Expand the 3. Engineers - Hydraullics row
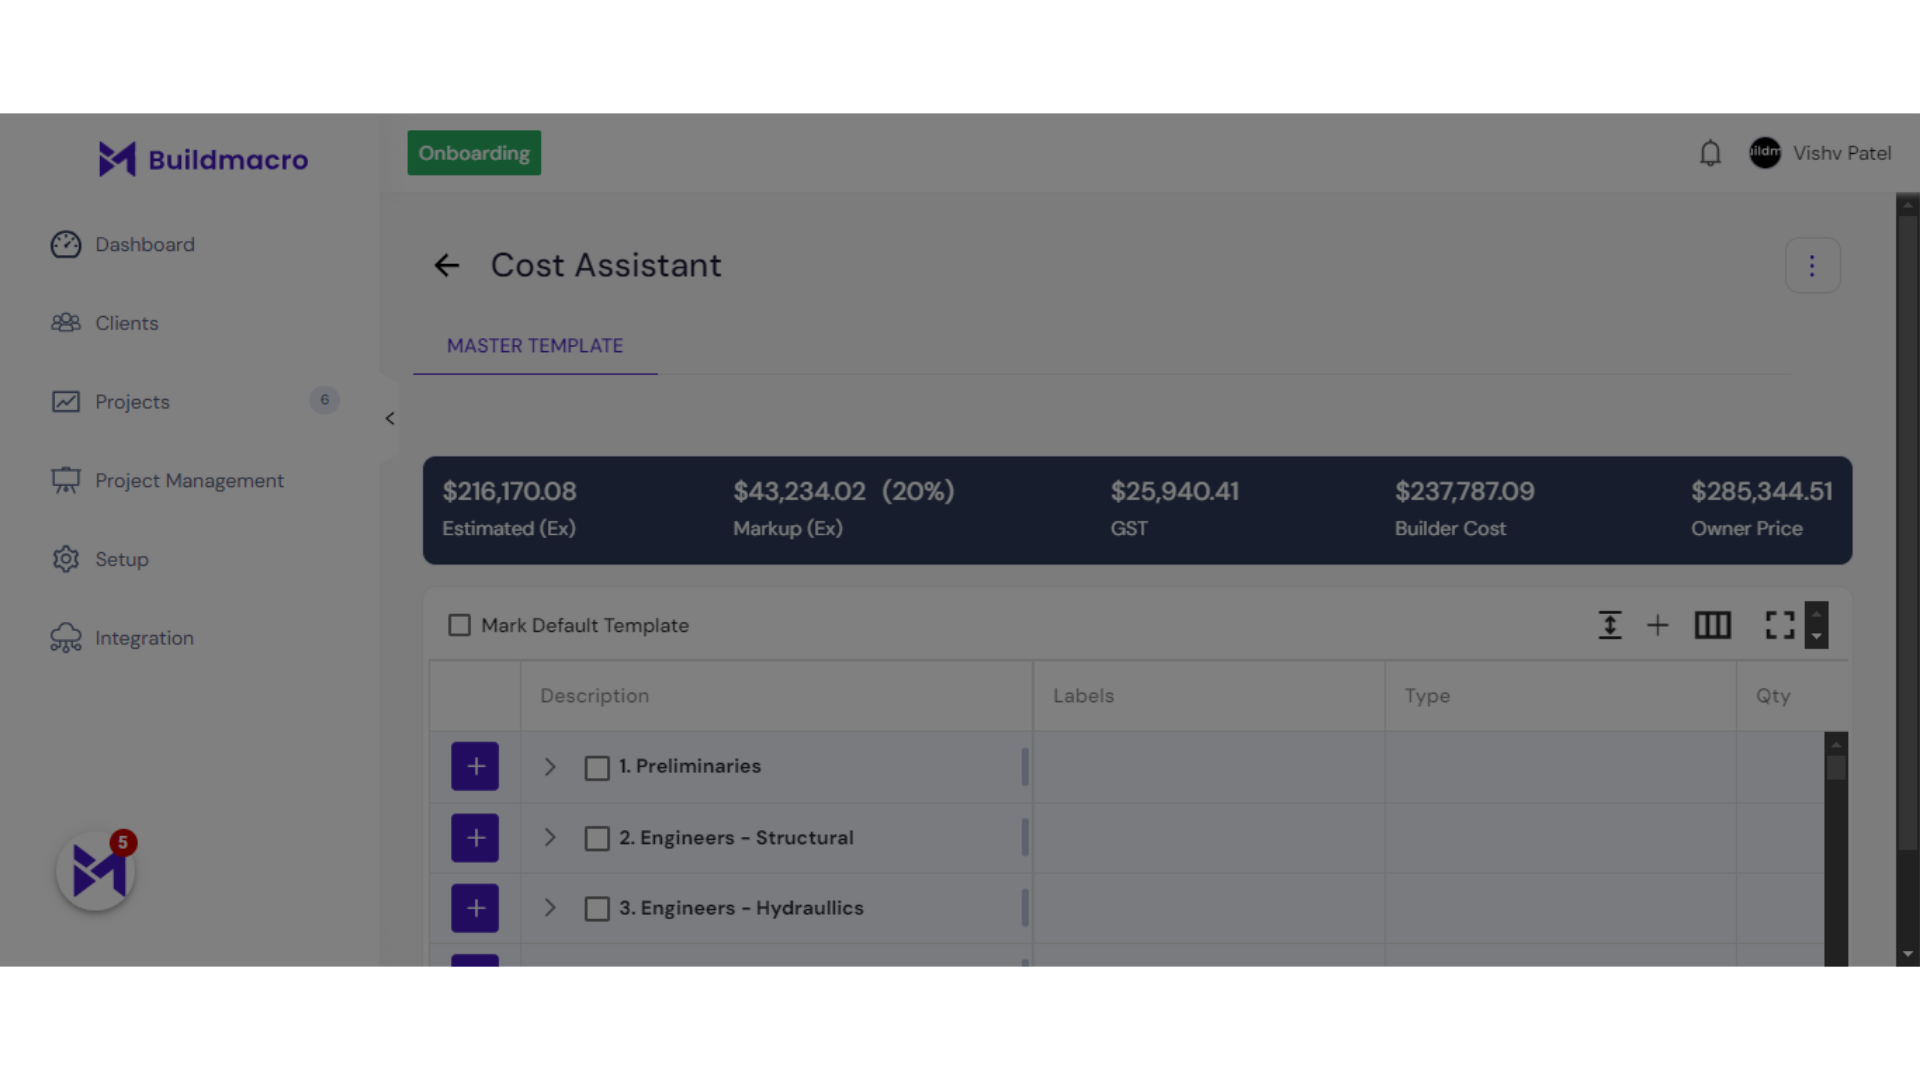The width and height of the screenshot is (1920, 1080). [x=550, y=908]
